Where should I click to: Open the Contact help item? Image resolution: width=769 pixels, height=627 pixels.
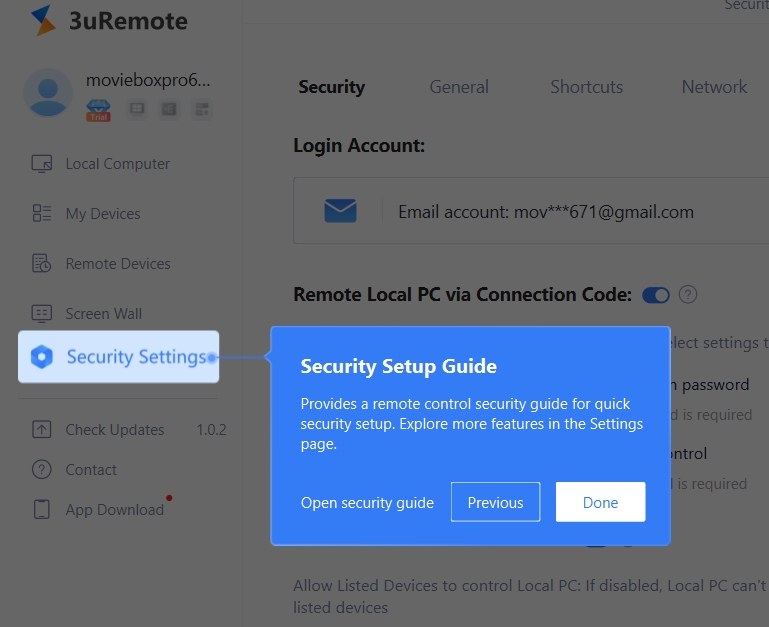(74, 470)
